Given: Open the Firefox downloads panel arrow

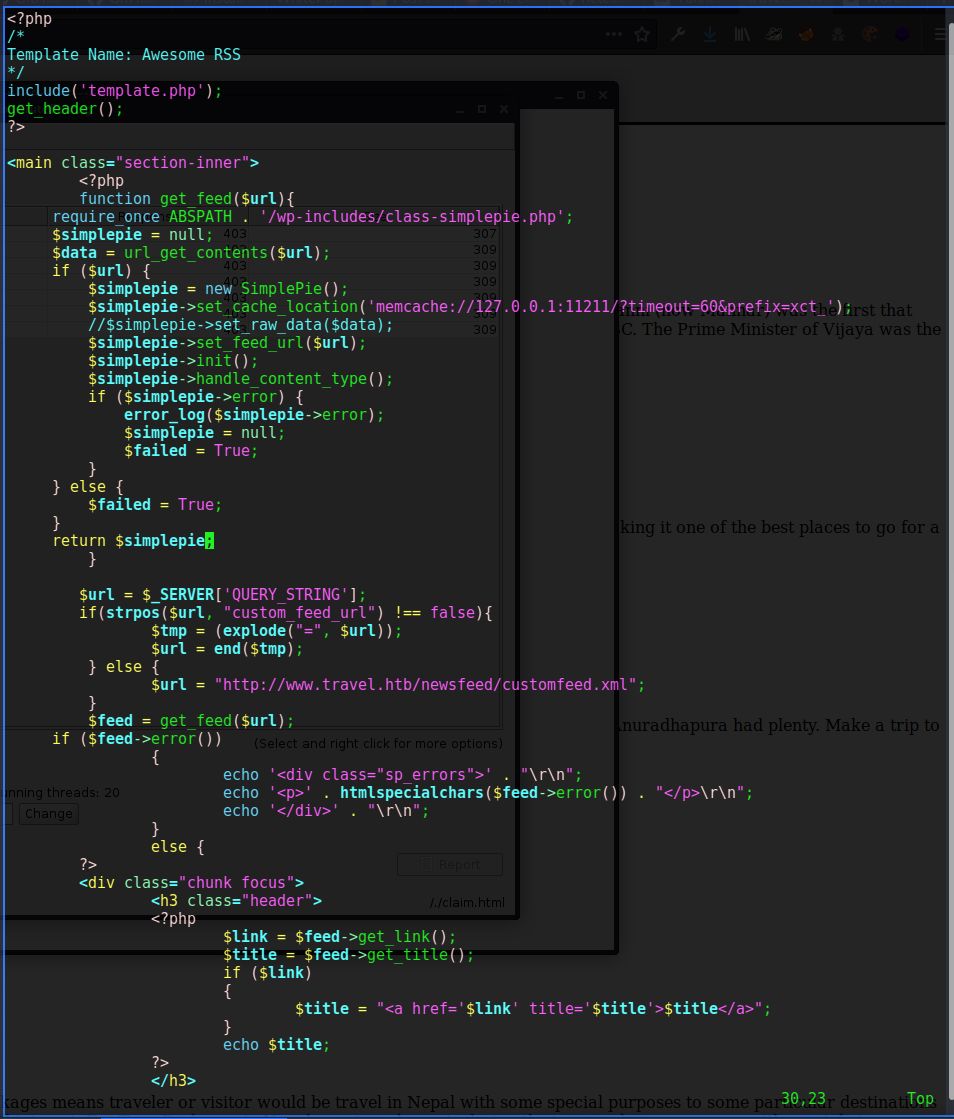Looking at the screenshot, I should point(709,35).
